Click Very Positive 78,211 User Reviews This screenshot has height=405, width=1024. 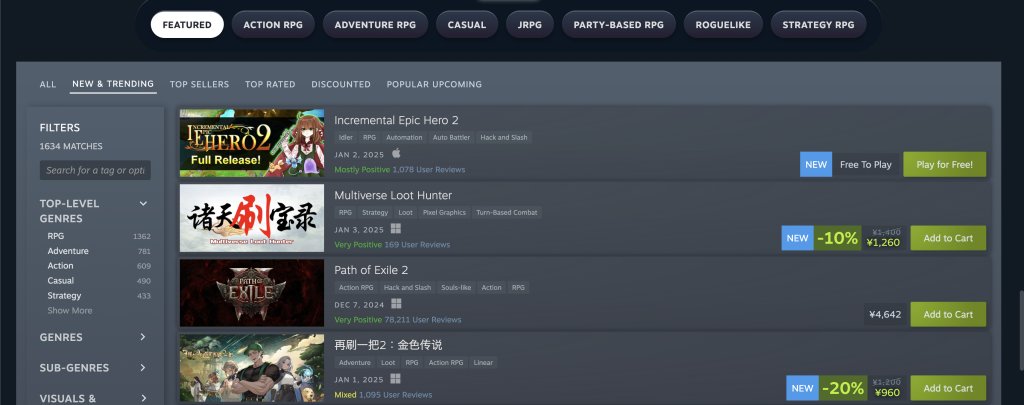398,320
